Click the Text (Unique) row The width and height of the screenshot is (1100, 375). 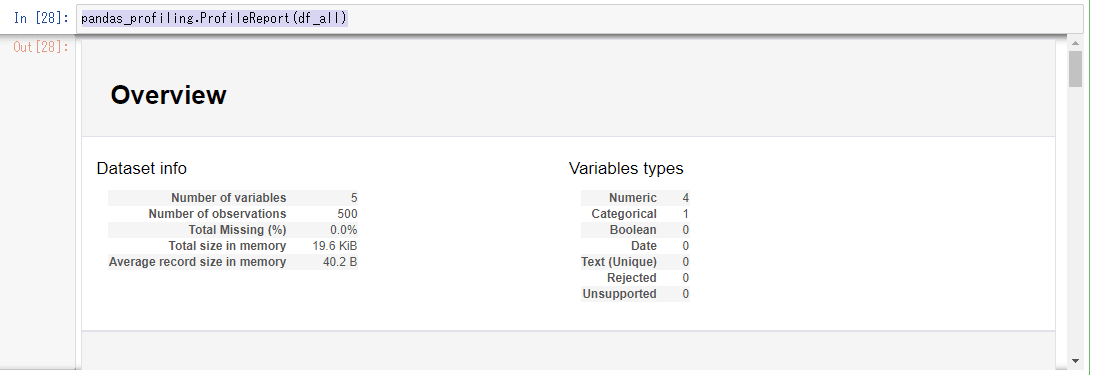pos(636,262)
